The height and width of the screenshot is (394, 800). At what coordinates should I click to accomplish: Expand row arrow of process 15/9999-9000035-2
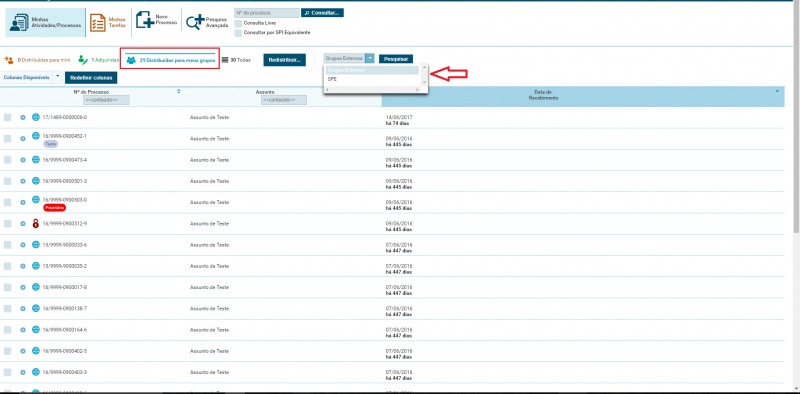[x=22, y=266]
